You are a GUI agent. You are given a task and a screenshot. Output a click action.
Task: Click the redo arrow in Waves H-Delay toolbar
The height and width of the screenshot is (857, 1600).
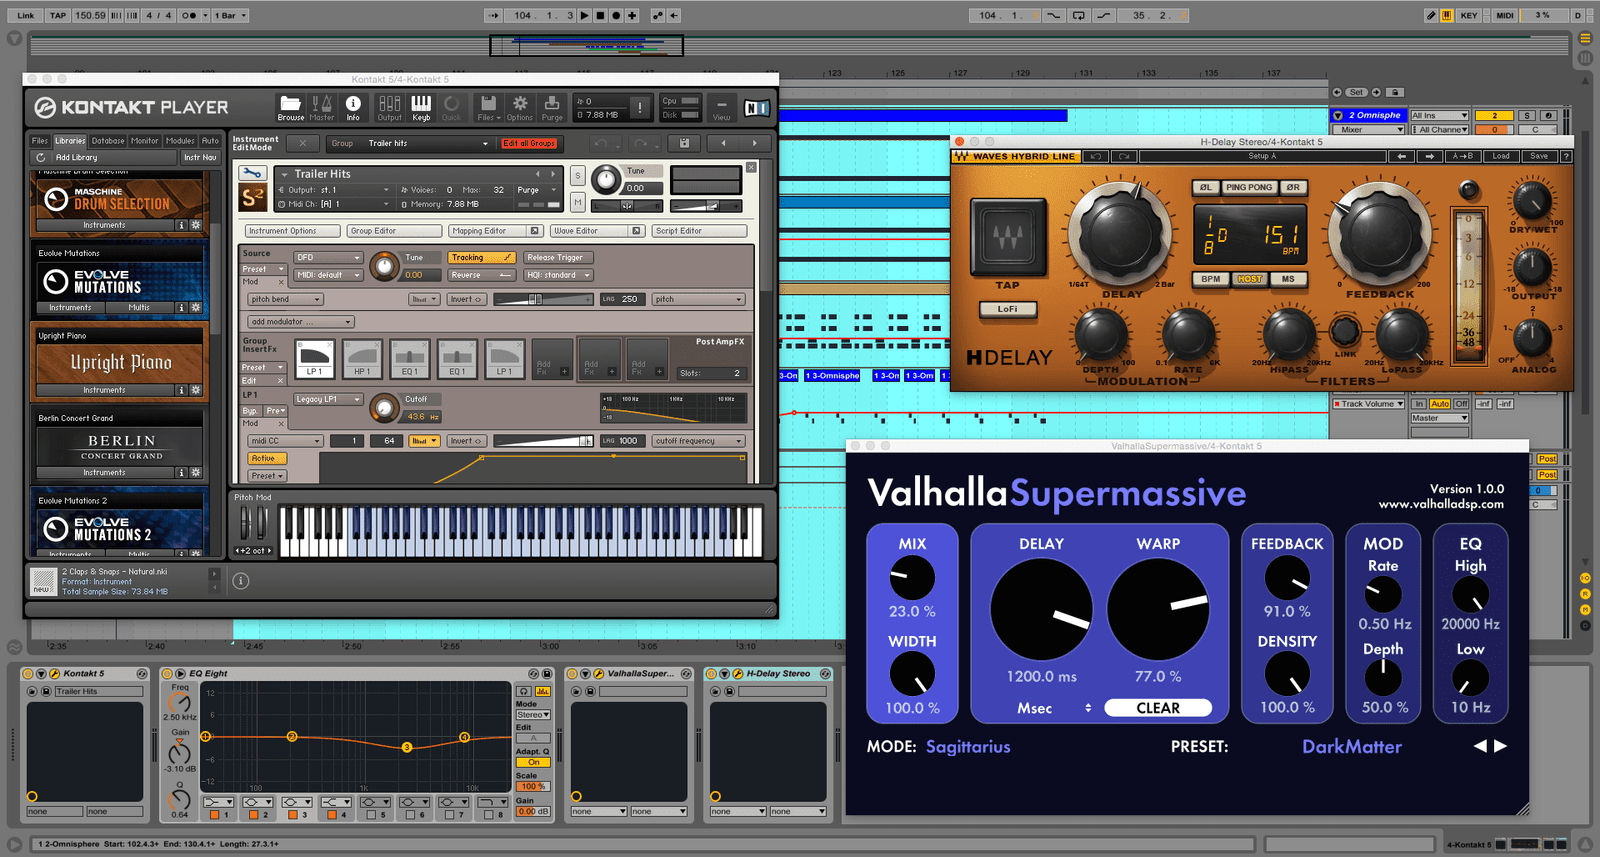click(x=1124, y=156)
